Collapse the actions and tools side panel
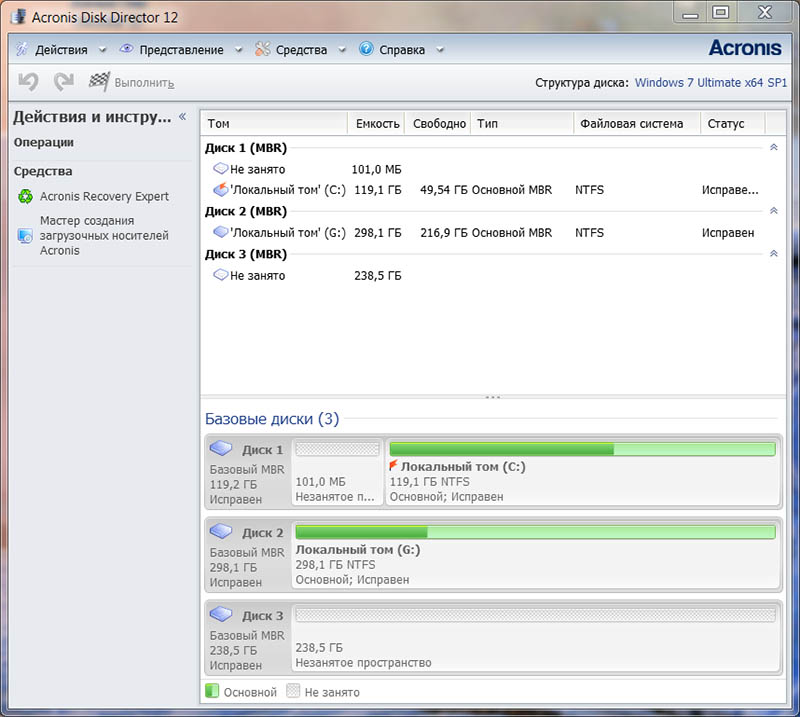The height and width of the screenshot is (717, 800). pos(182,116)
